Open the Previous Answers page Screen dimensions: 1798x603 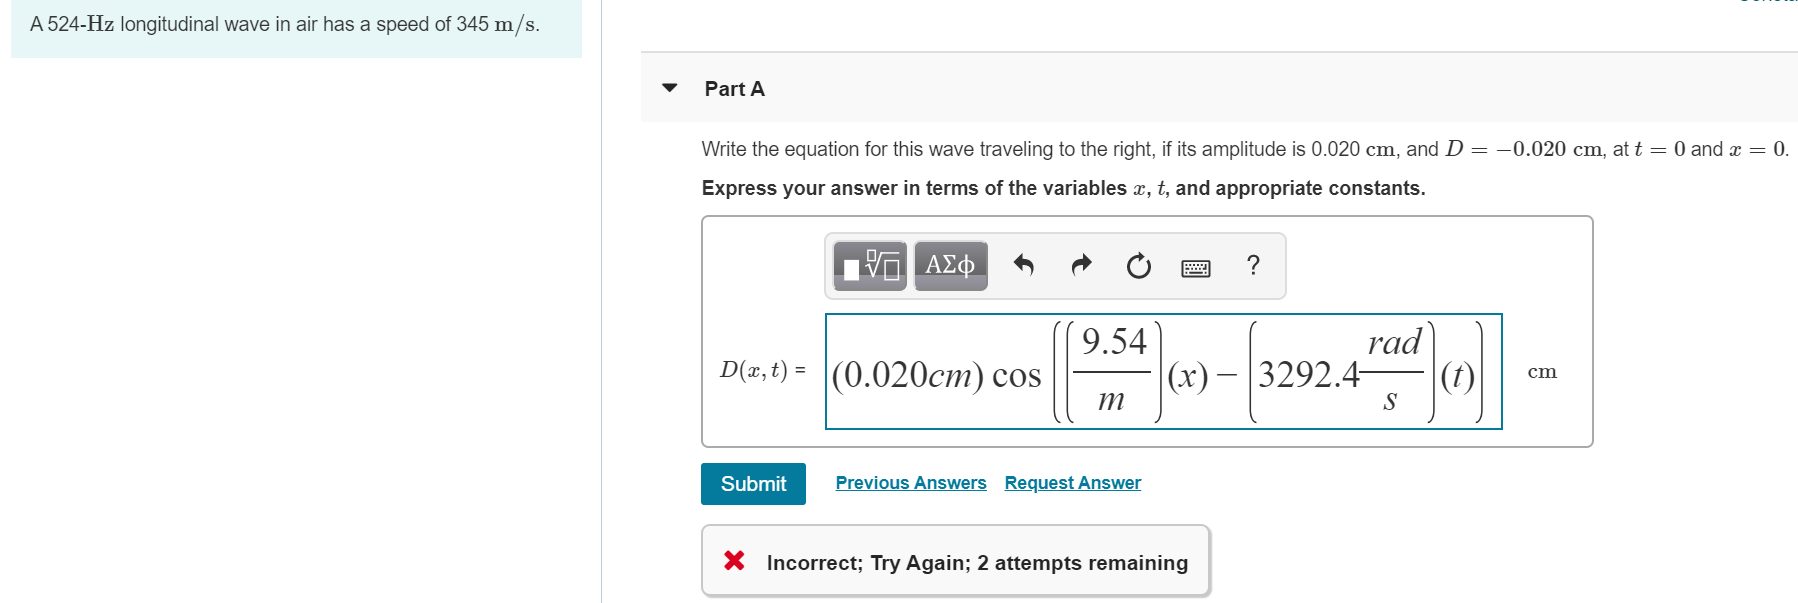[909, 482]
